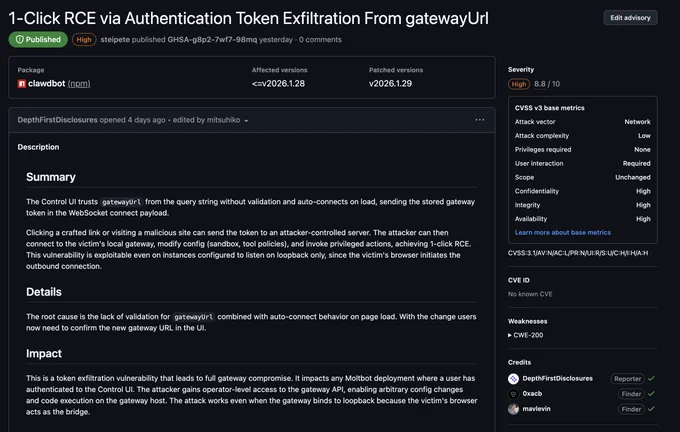Click the Attack vector Network value

(x=637, y=122)
